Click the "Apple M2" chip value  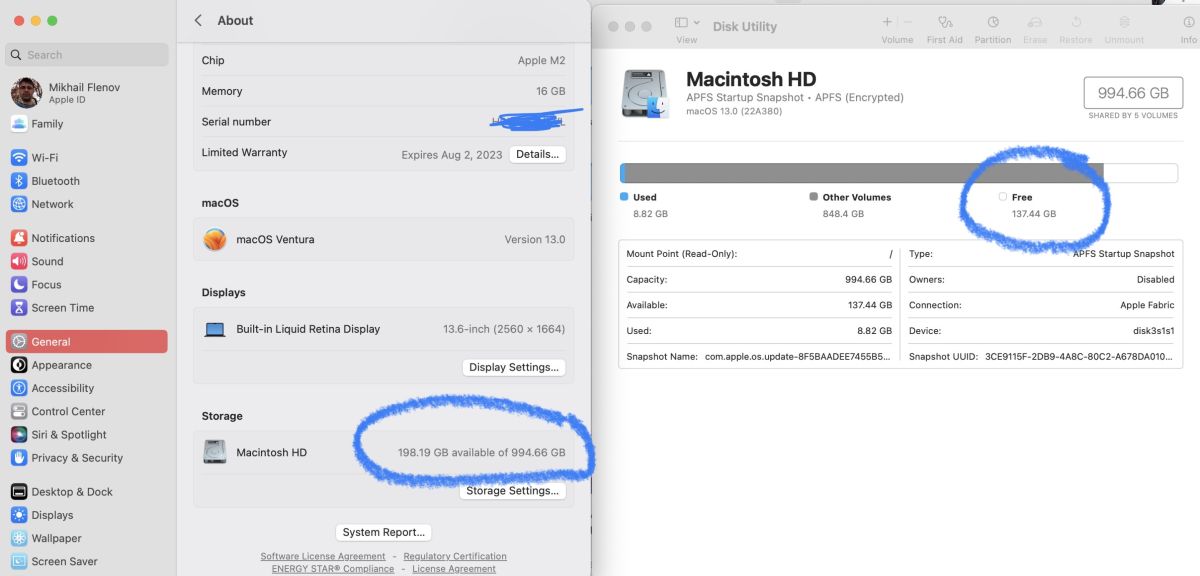point(541,60)
